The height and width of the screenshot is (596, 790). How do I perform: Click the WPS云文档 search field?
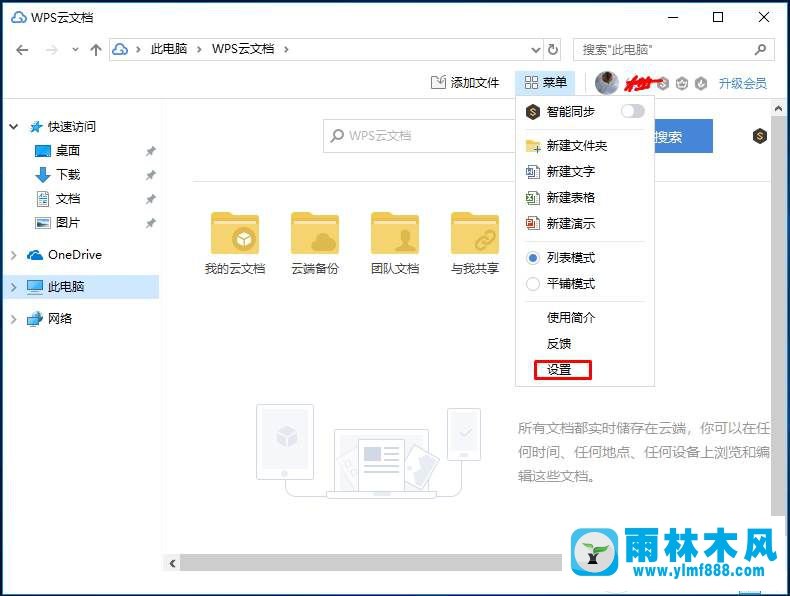(x=420, y=136)
